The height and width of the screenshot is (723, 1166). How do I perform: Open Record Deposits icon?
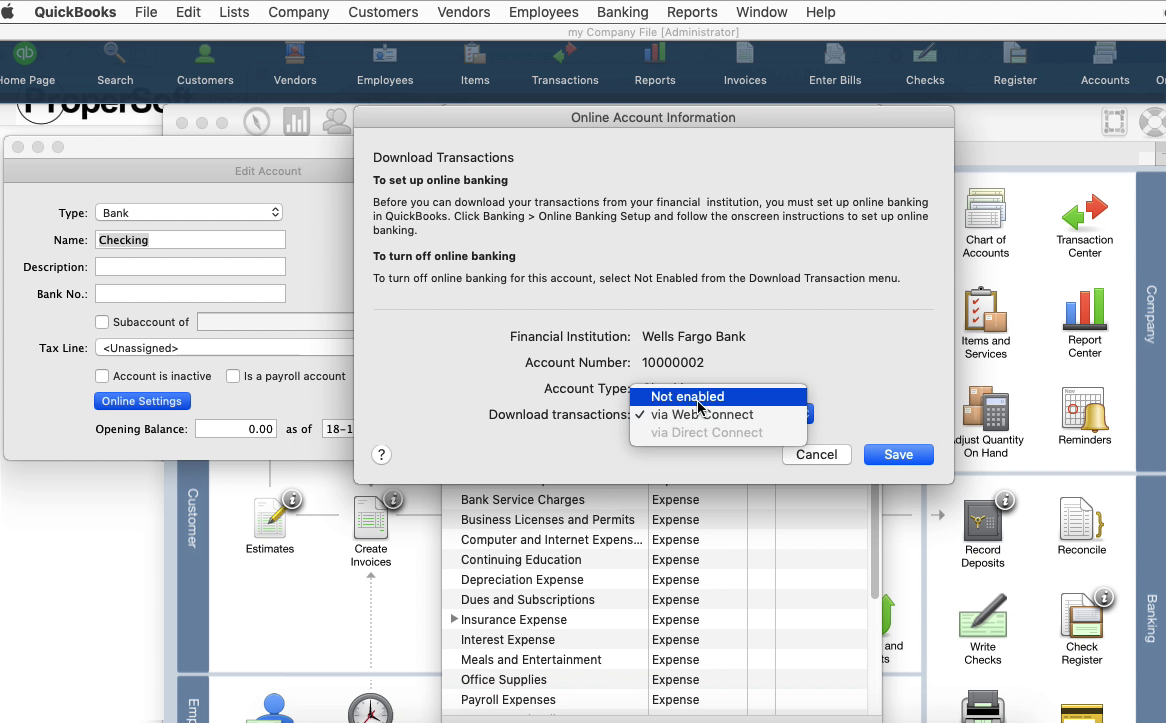[x=982, y=533]
